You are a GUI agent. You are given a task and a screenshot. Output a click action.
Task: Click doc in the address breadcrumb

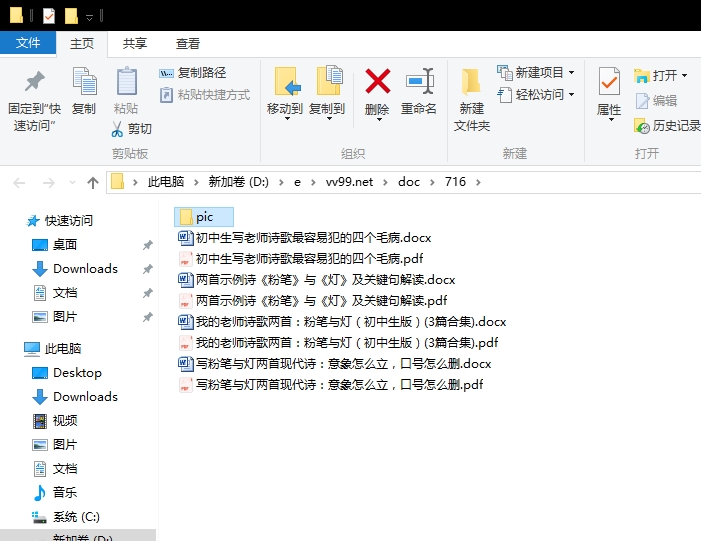tap(409, 182)
